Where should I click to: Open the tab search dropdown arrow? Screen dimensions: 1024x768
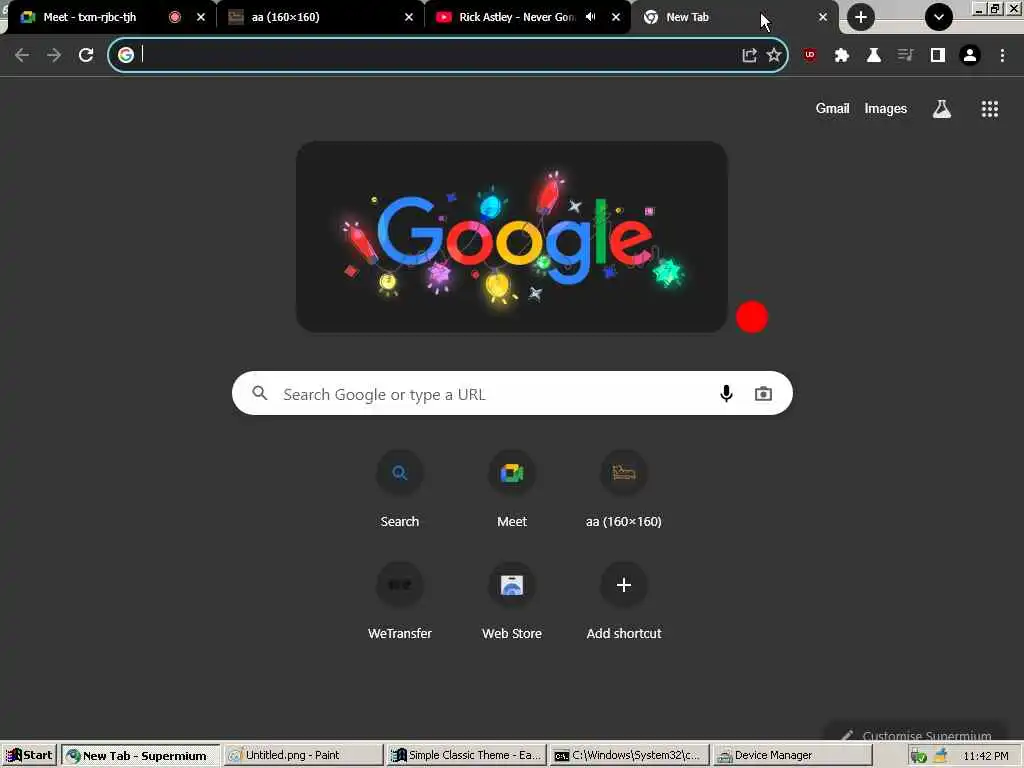coord(938,18)
